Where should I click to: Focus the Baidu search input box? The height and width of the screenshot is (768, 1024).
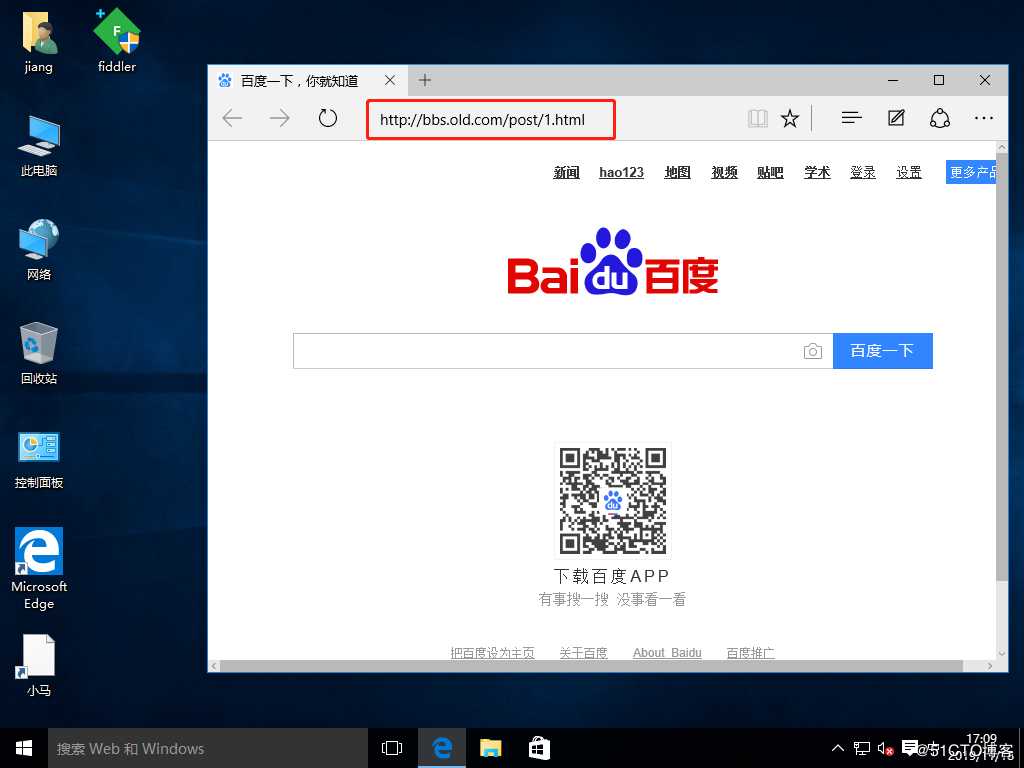click(545, 351)
